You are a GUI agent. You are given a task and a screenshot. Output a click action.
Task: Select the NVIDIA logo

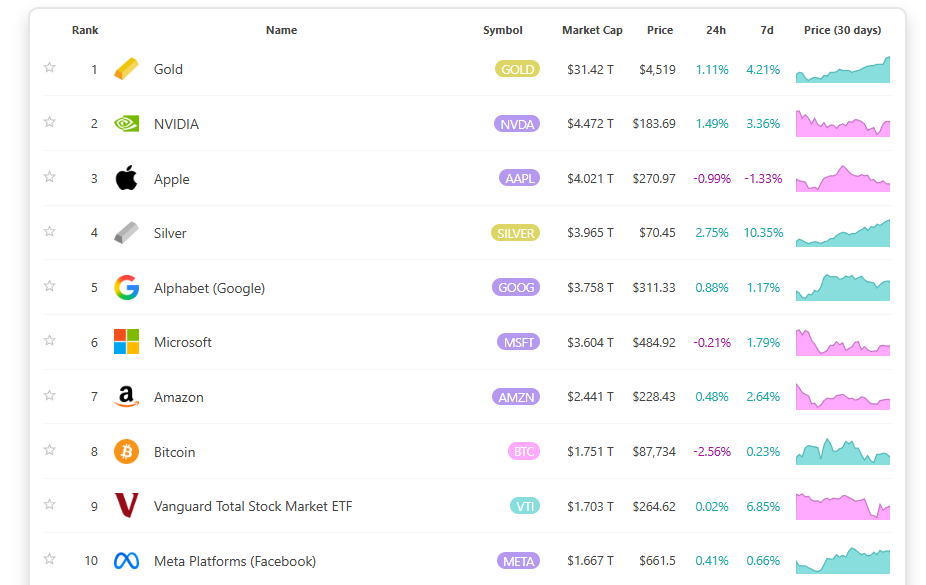pos(125,123)
